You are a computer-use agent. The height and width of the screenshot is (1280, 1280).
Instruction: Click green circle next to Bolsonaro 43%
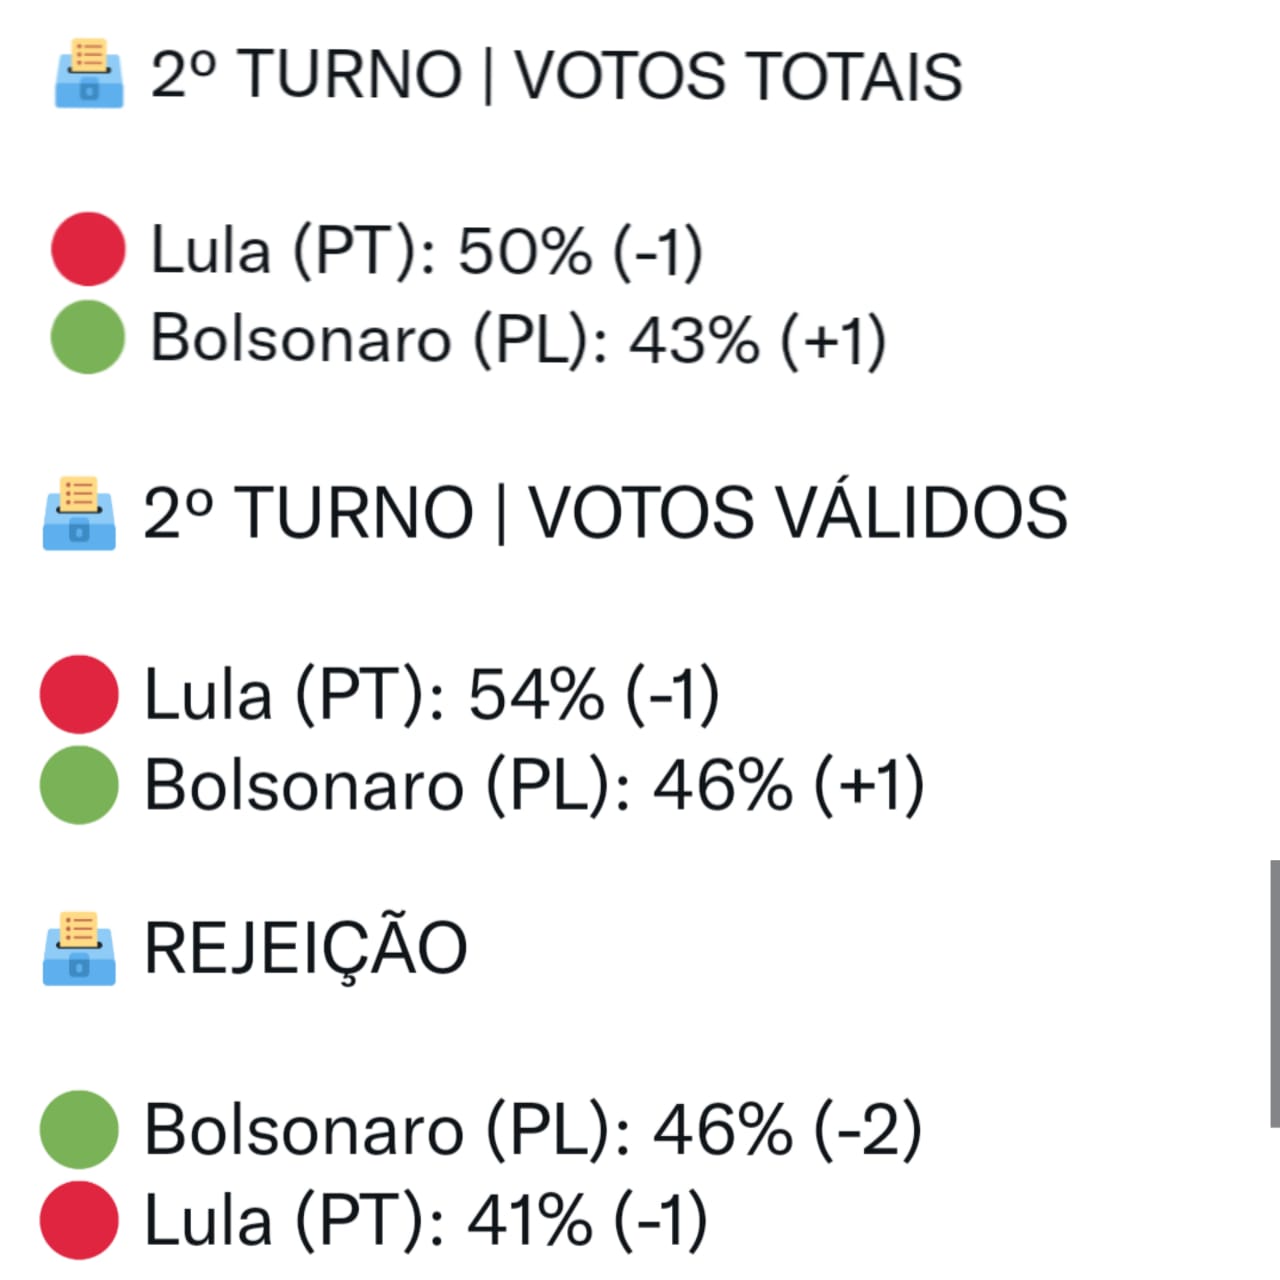(x=88, y=337)
